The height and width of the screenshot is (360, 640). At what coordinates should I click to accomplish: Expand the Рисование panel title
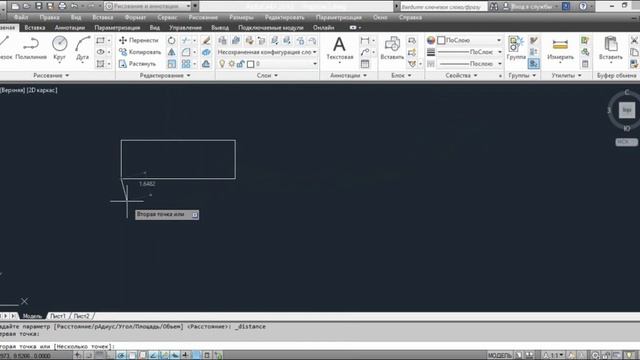(51, 76)
